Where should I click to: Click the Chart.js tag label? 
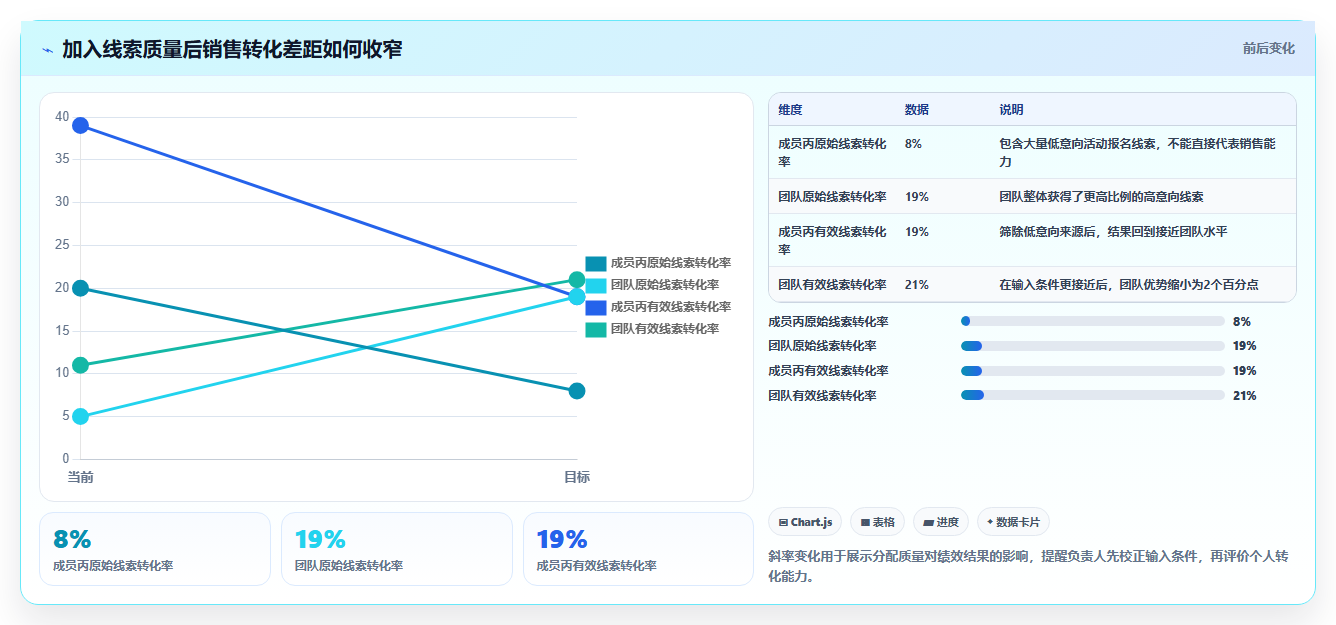[812, 522]
